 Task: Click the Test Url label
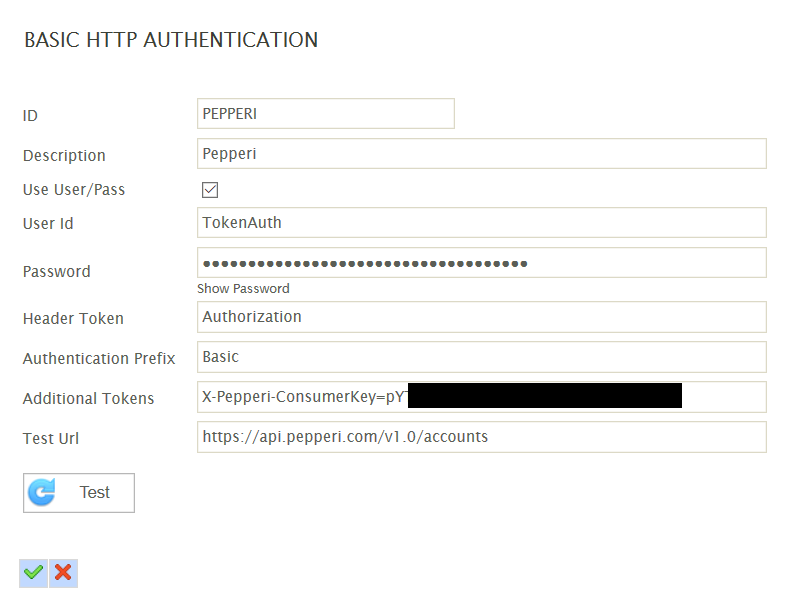(51, 438)
